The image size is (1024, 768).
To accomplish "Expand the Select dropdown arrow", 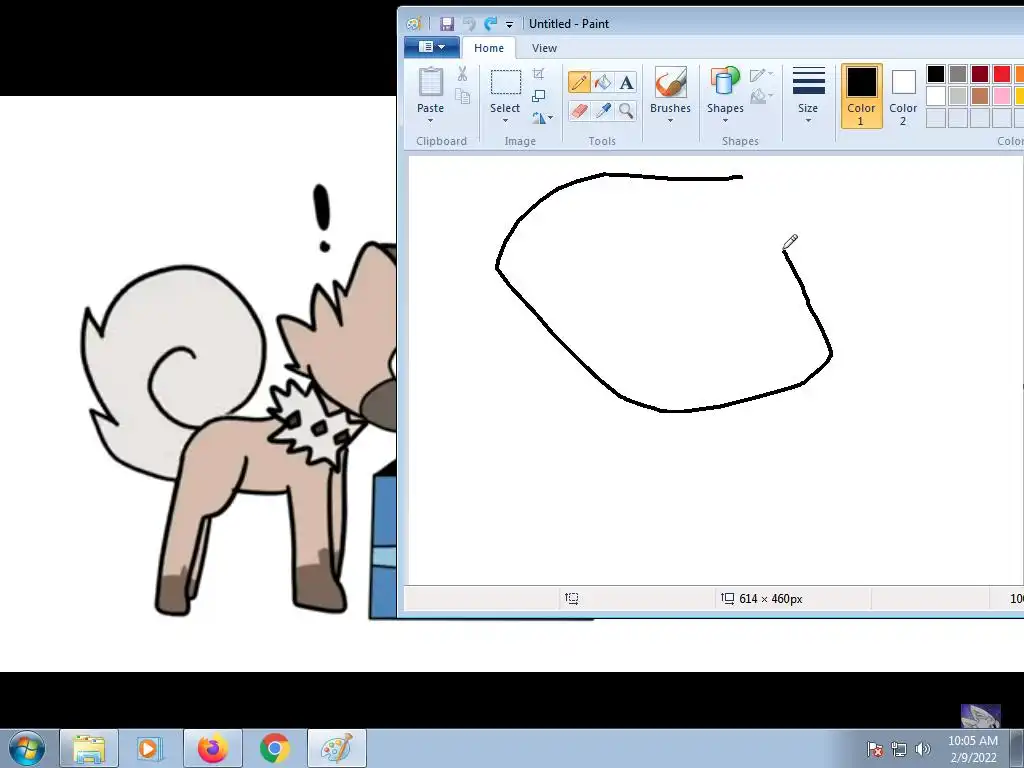I will [x=505, y=121].
